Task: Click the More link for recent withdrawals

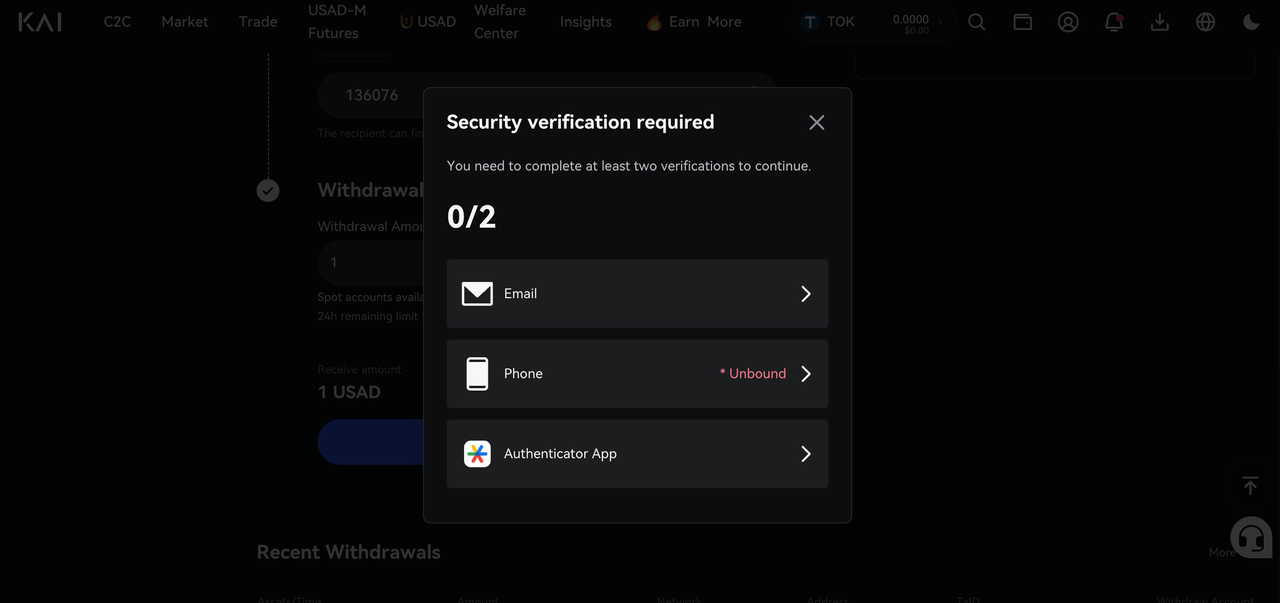Action: click(x=1221, y=552)
